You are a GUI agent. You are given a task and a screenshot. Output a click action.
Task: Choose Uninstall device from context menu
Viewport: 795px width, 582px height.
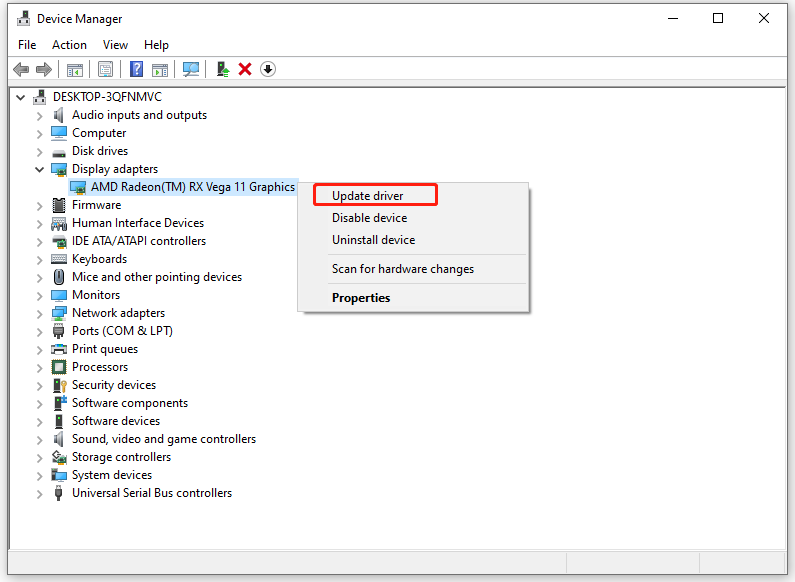[x=373, y=240]
